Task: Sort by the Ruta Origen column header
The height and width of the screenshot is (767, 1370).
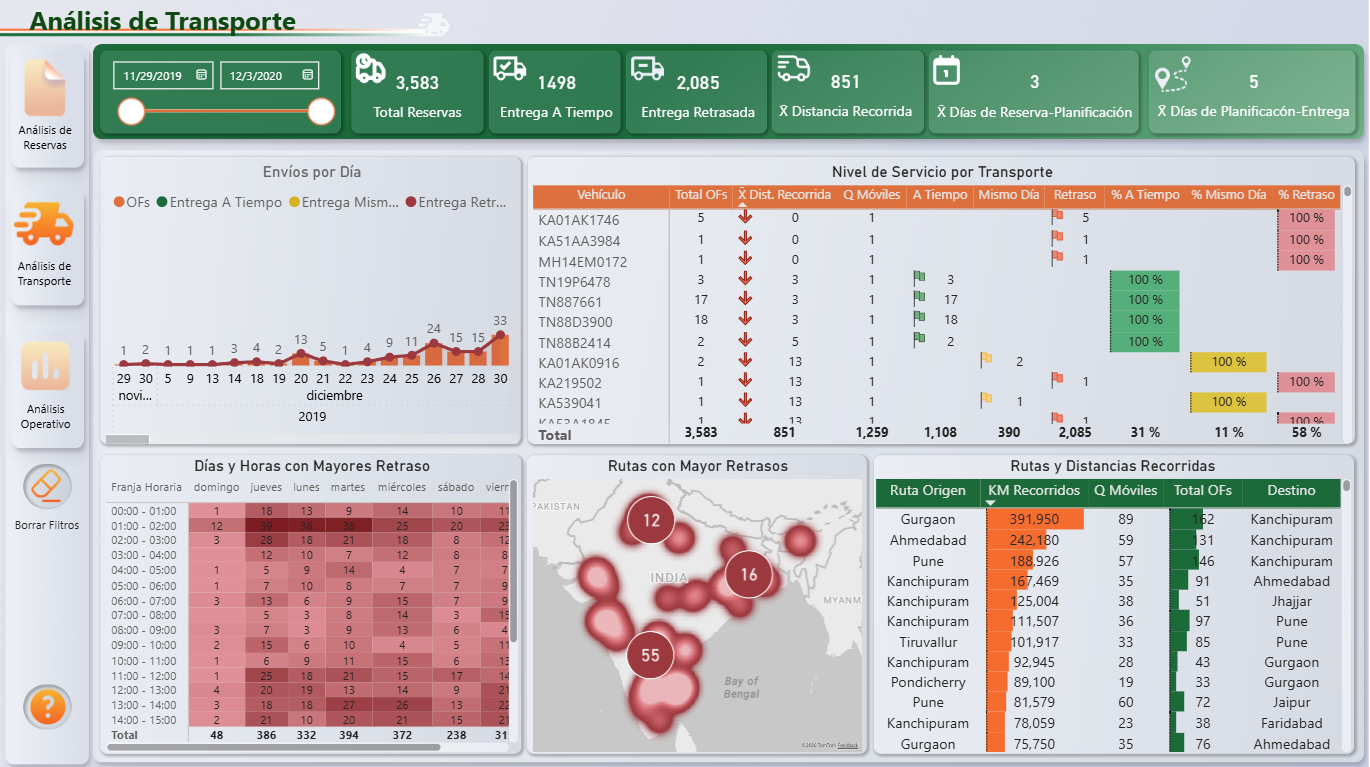Action: [929, 491]
